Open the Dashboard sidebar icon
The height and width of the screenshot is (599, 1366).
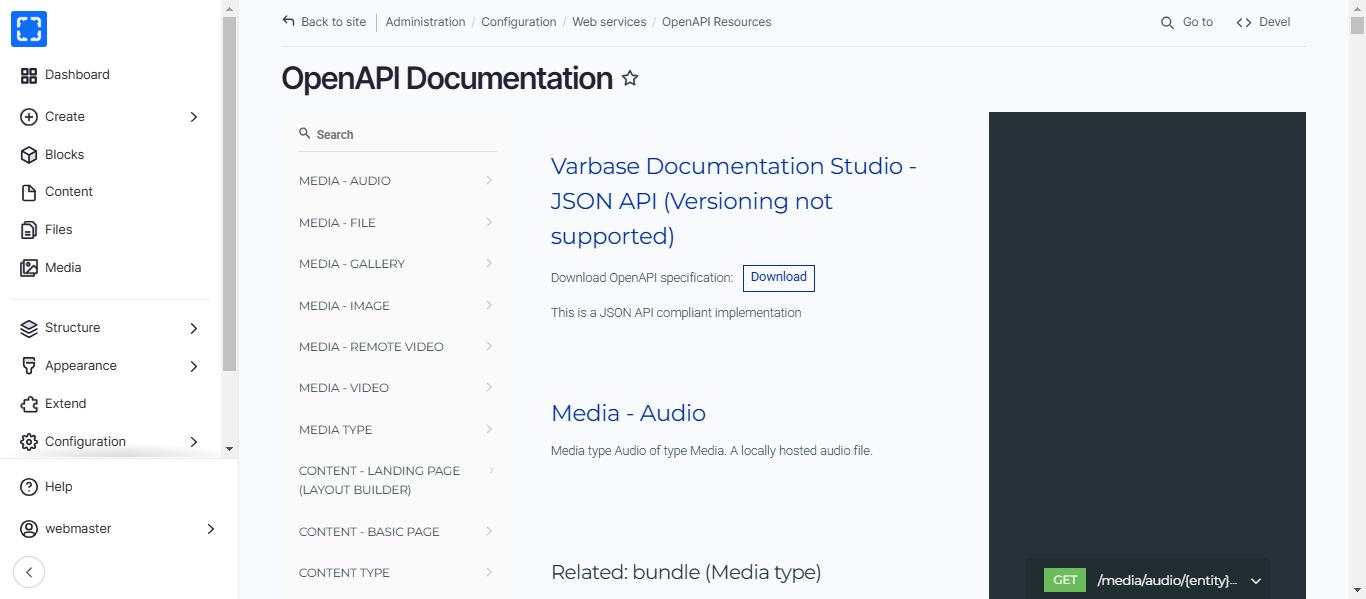(x=29, y=75)
